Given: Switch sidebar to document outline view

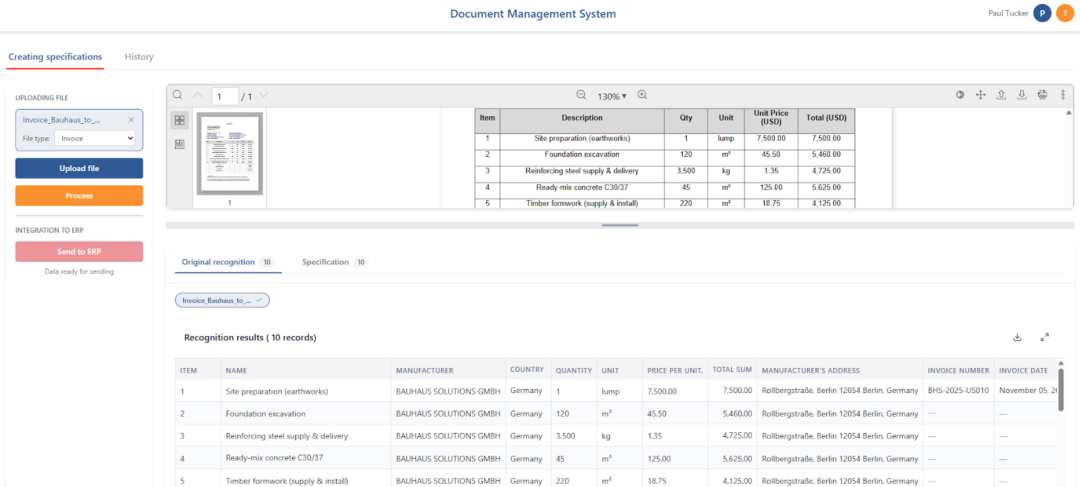Looking at the screenshot, I should tap(180, 144).
